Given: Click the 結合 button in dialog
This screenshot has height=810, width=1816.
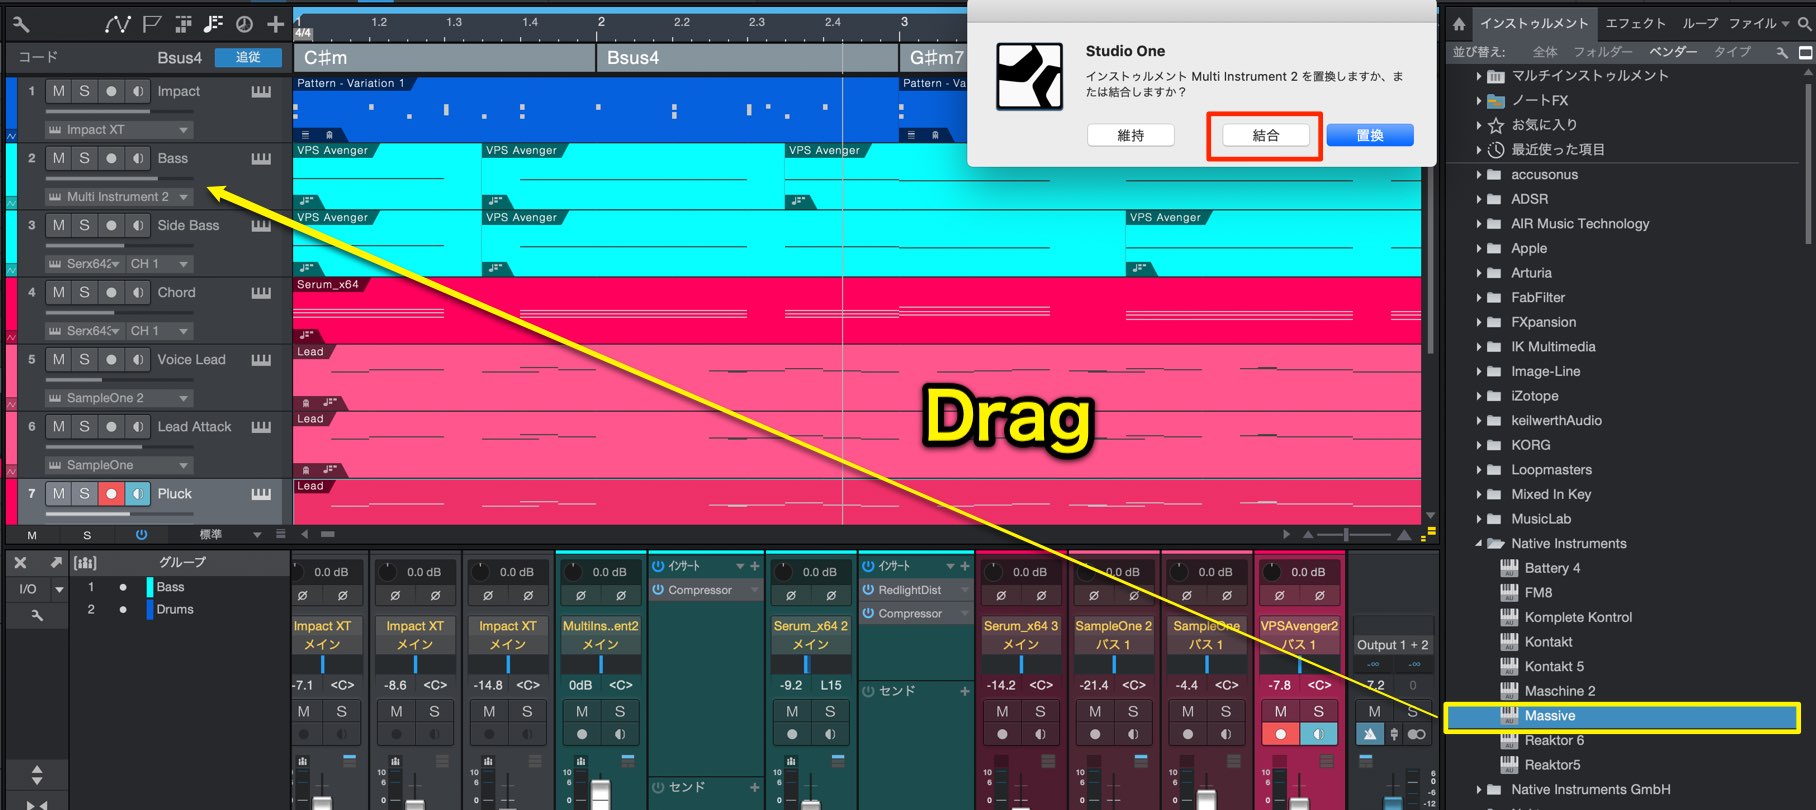Looking at the screenshot, I should 1265,135.
